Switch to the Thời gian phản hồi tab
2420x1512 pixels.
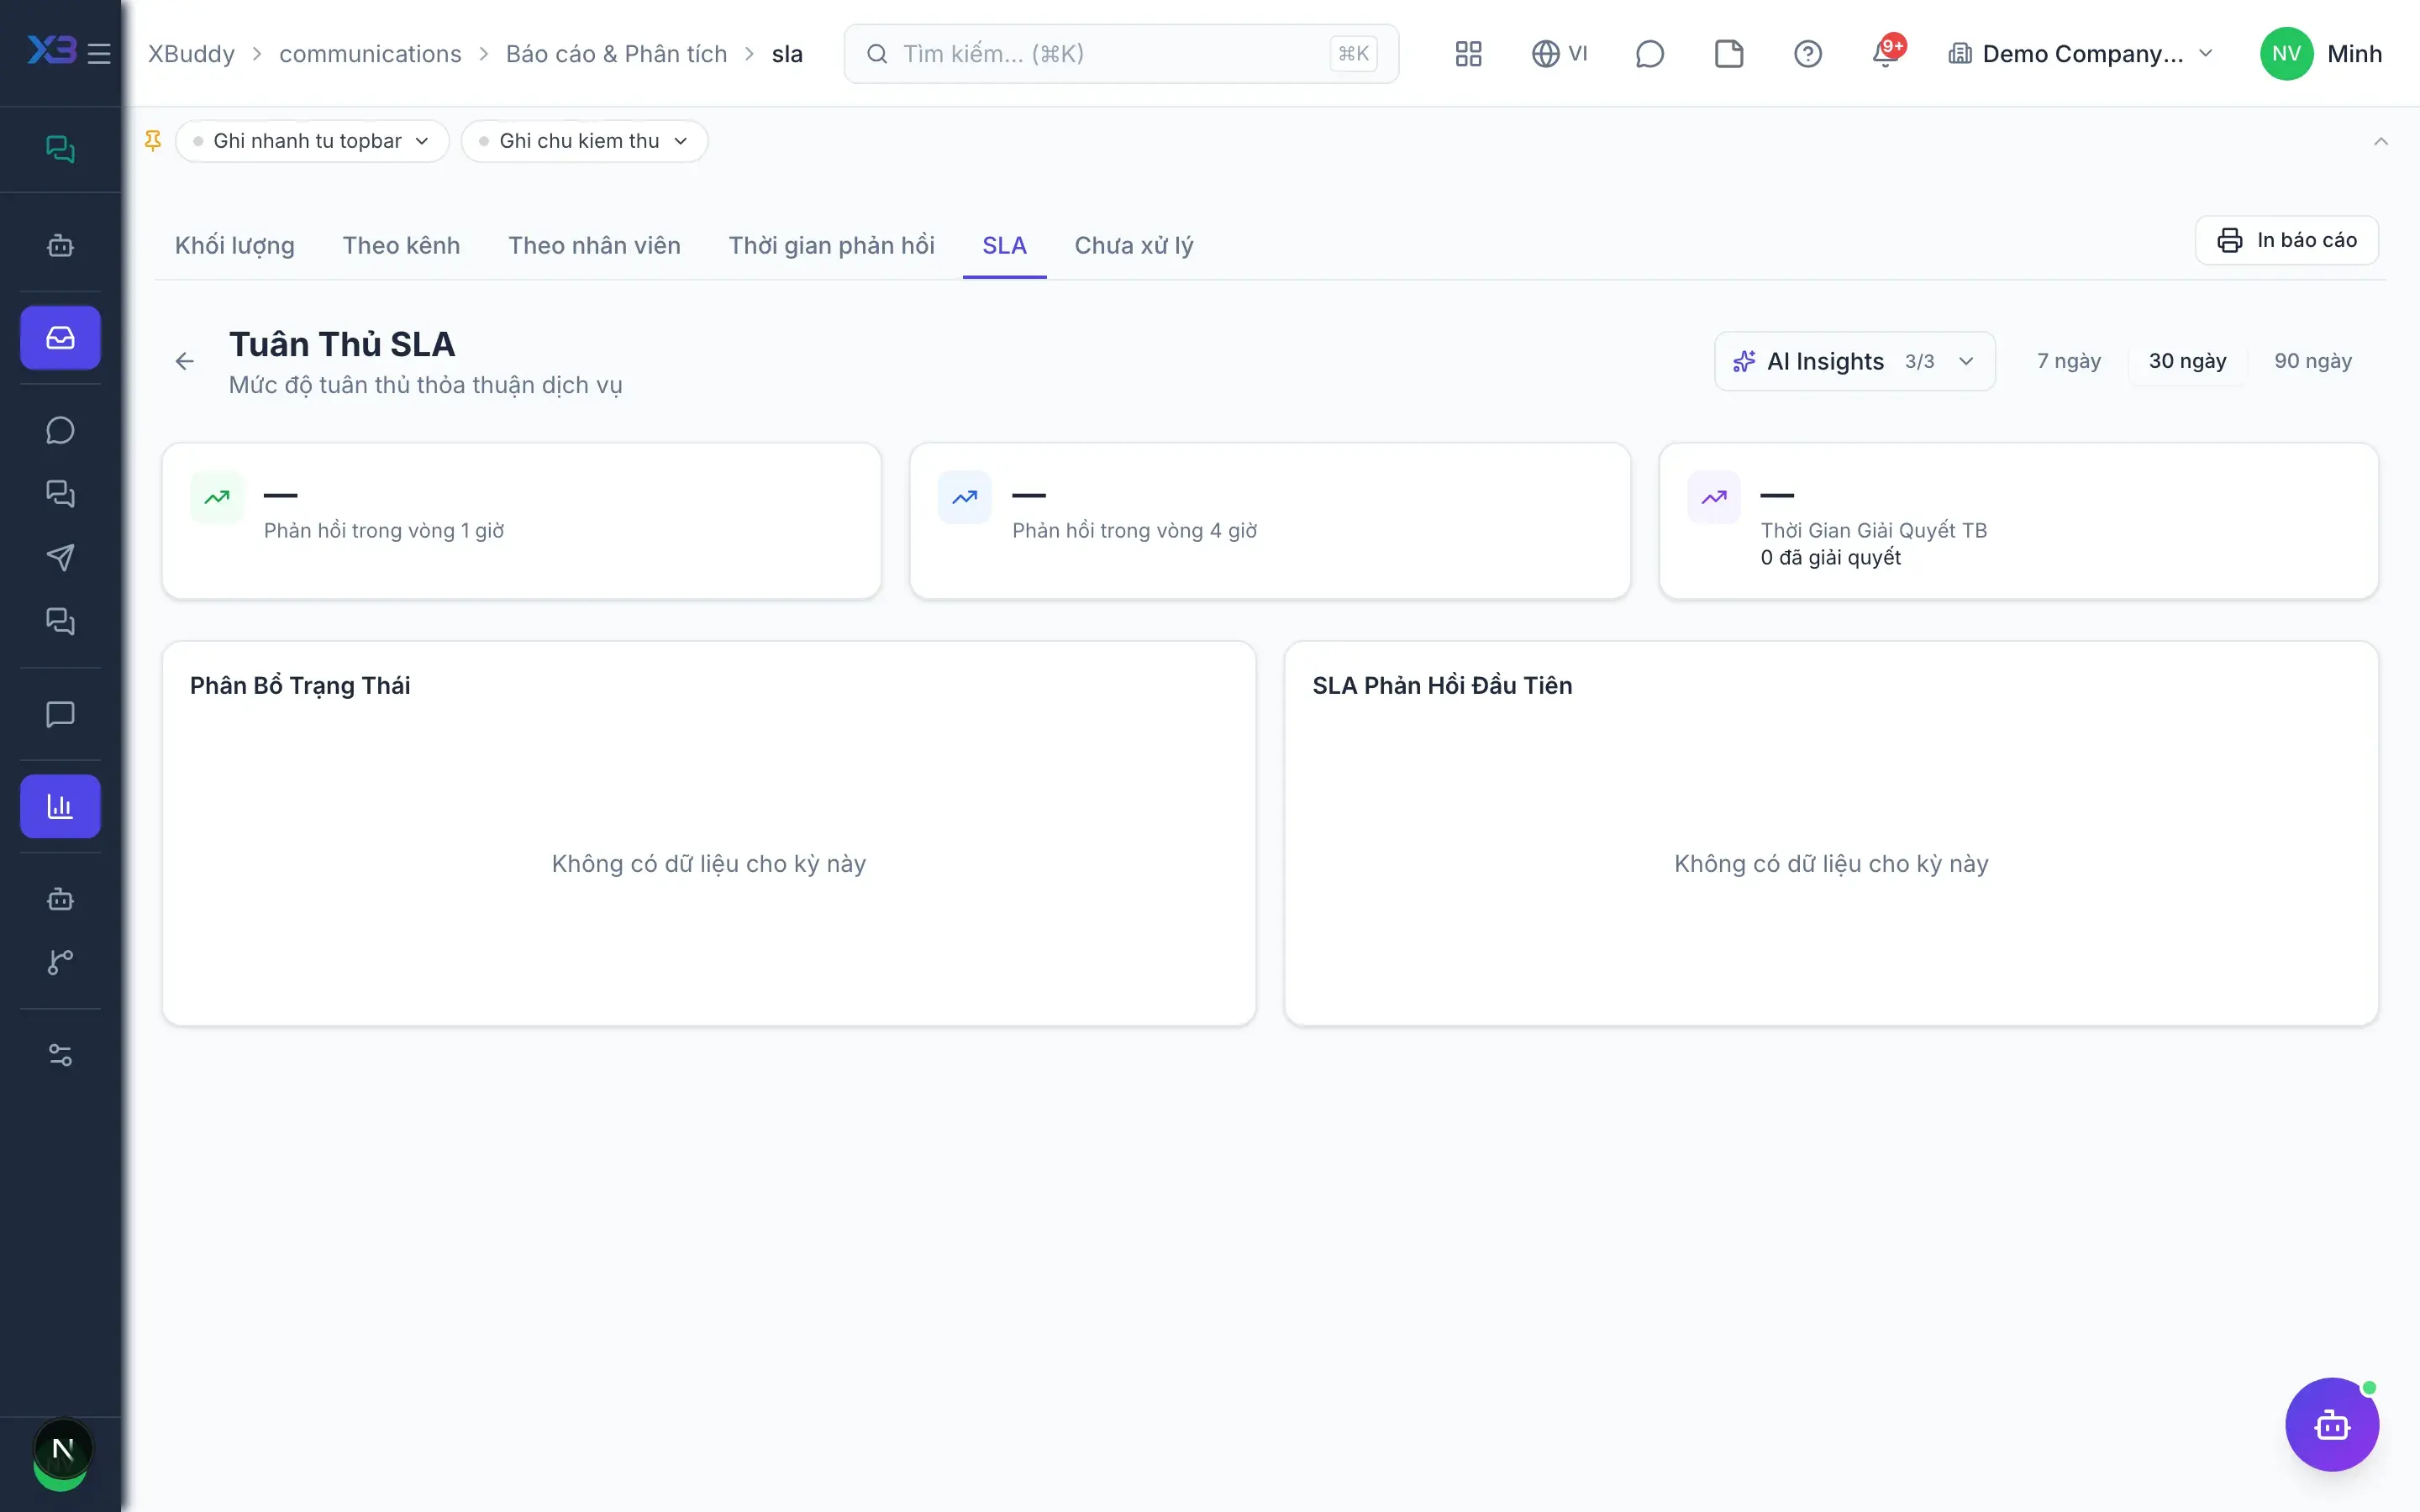tap(831, 246)
